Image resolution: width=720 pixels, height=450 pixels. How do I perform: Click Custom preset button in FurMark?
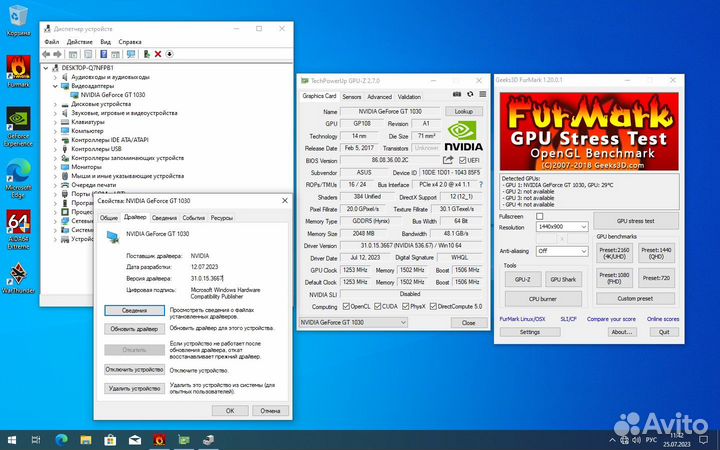tap(636, 298)
